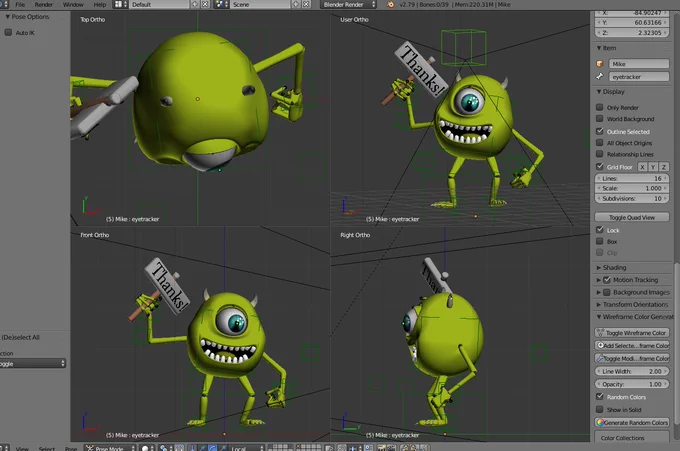Click the Y location value field

[632, 23]
